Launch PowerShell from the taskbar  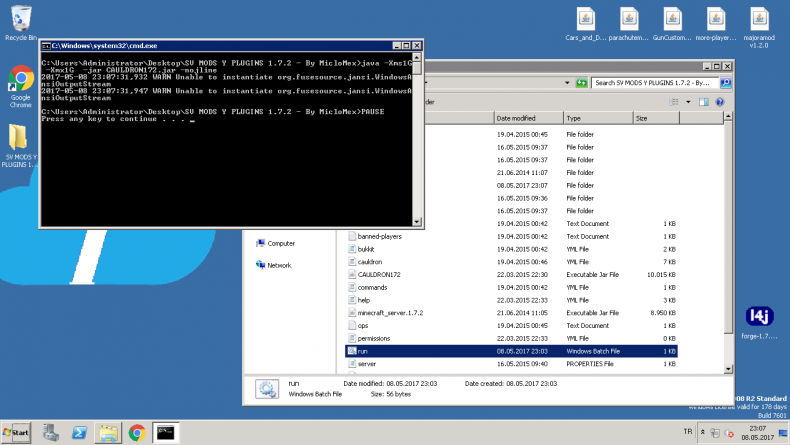click(79, 432)
